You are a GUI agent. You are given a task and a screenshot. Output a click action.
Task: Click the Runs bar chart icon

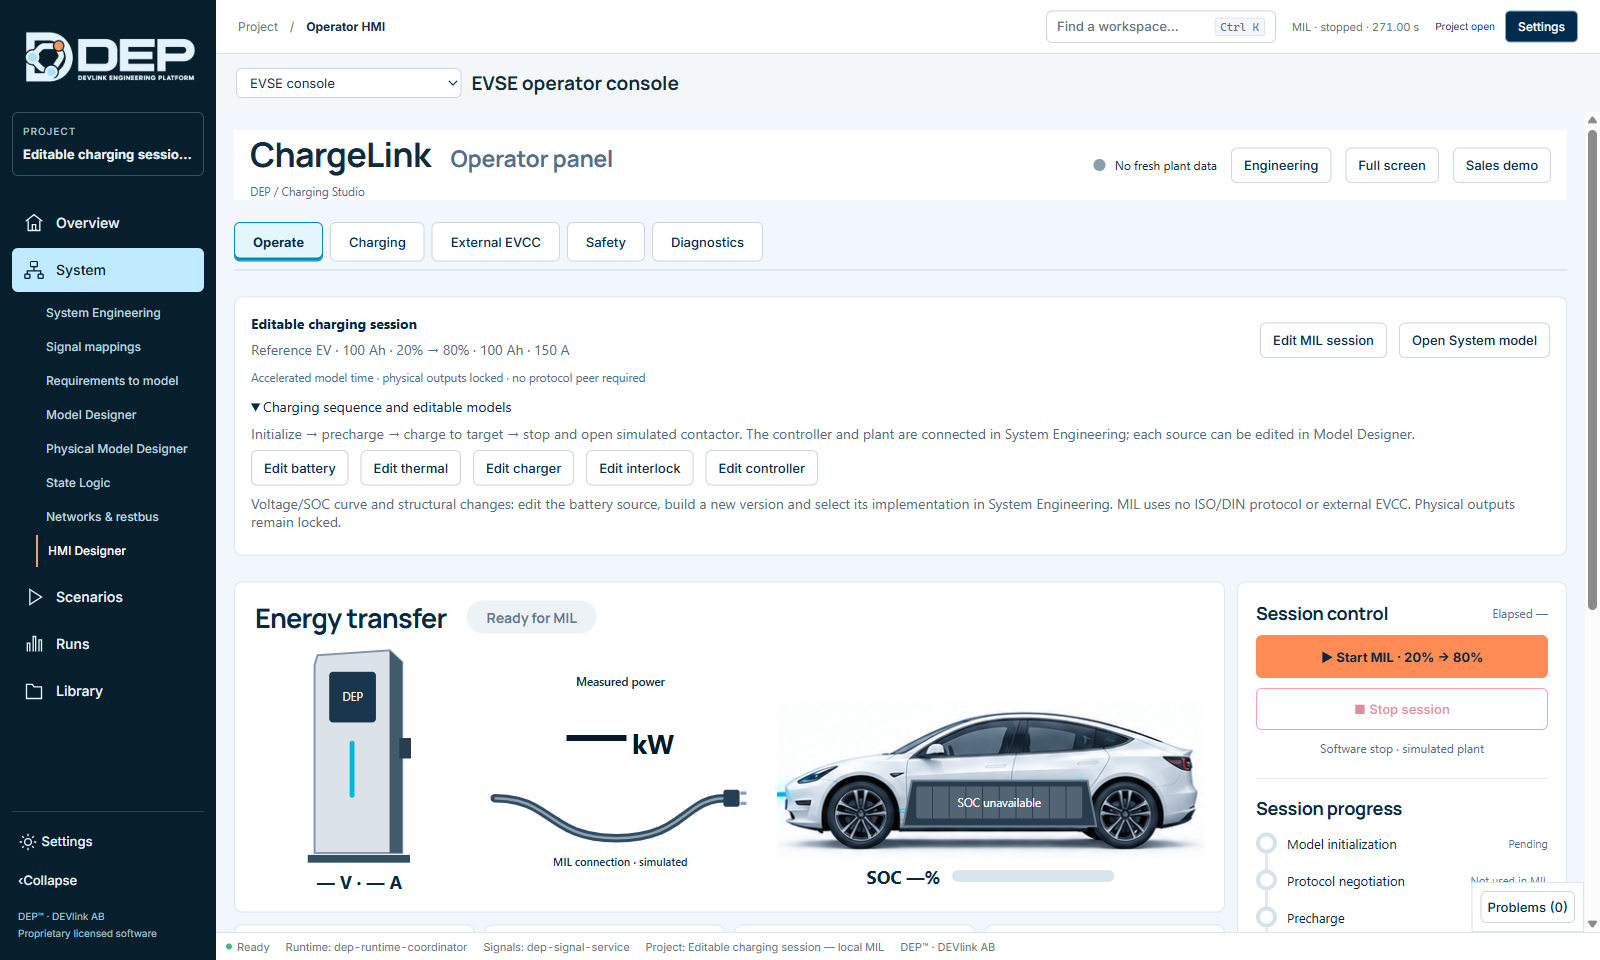(x=35, y=644)
